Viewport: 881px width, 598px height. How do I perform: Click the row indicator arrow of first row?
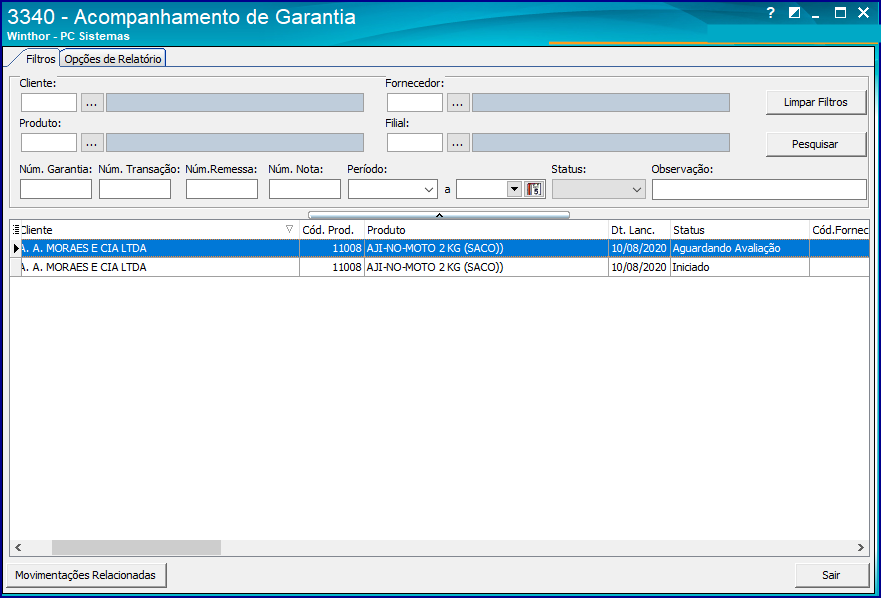[x=16, y=248]
